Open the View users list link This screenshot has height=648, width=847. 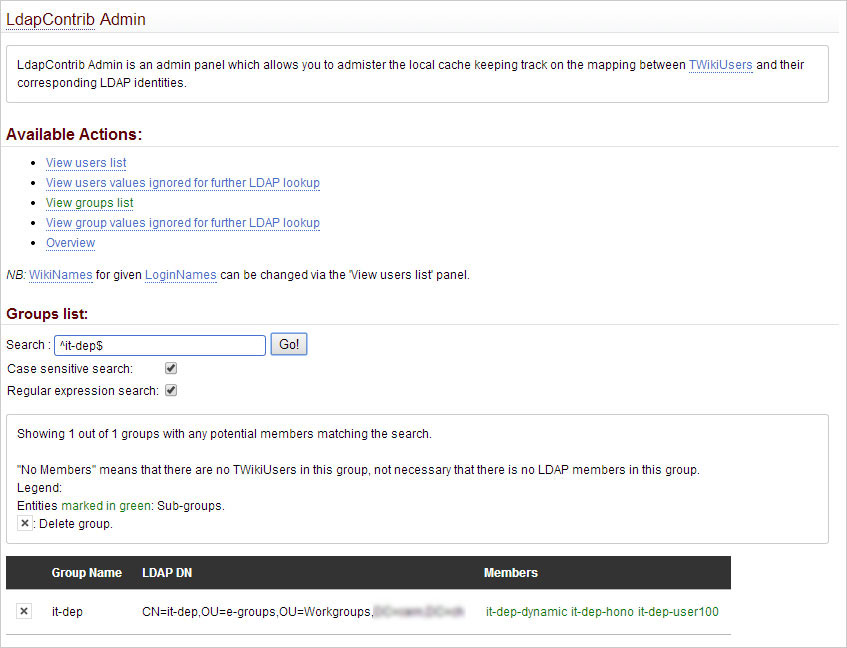pyautogui.click(x=86, y=163)
